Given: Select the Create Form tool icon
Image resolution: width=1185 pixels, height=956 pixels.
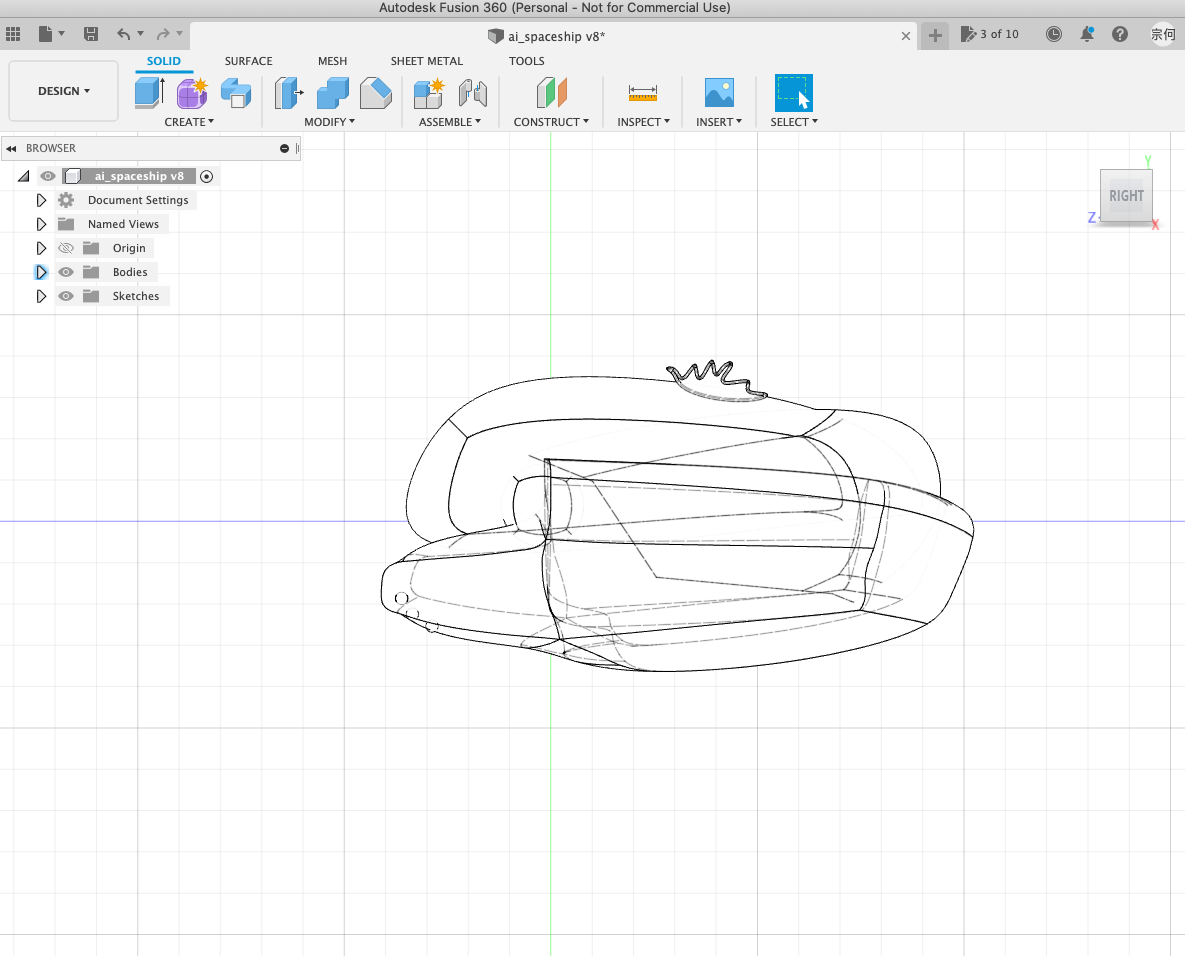Looking at the screenshot, I should coord(192,93).
